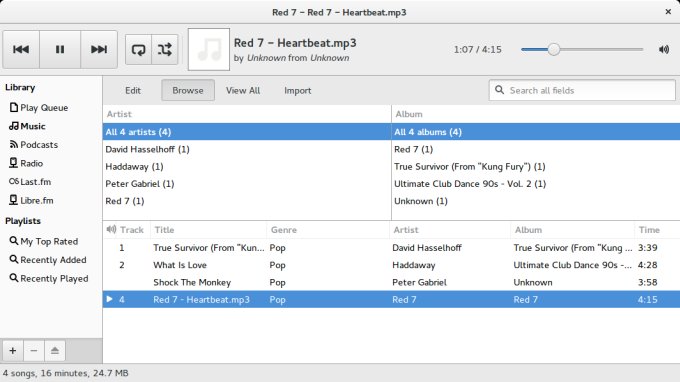Screen dimensions: 680x382
Task: Open Recently Added playlist
Action: [x=48, y=260]
